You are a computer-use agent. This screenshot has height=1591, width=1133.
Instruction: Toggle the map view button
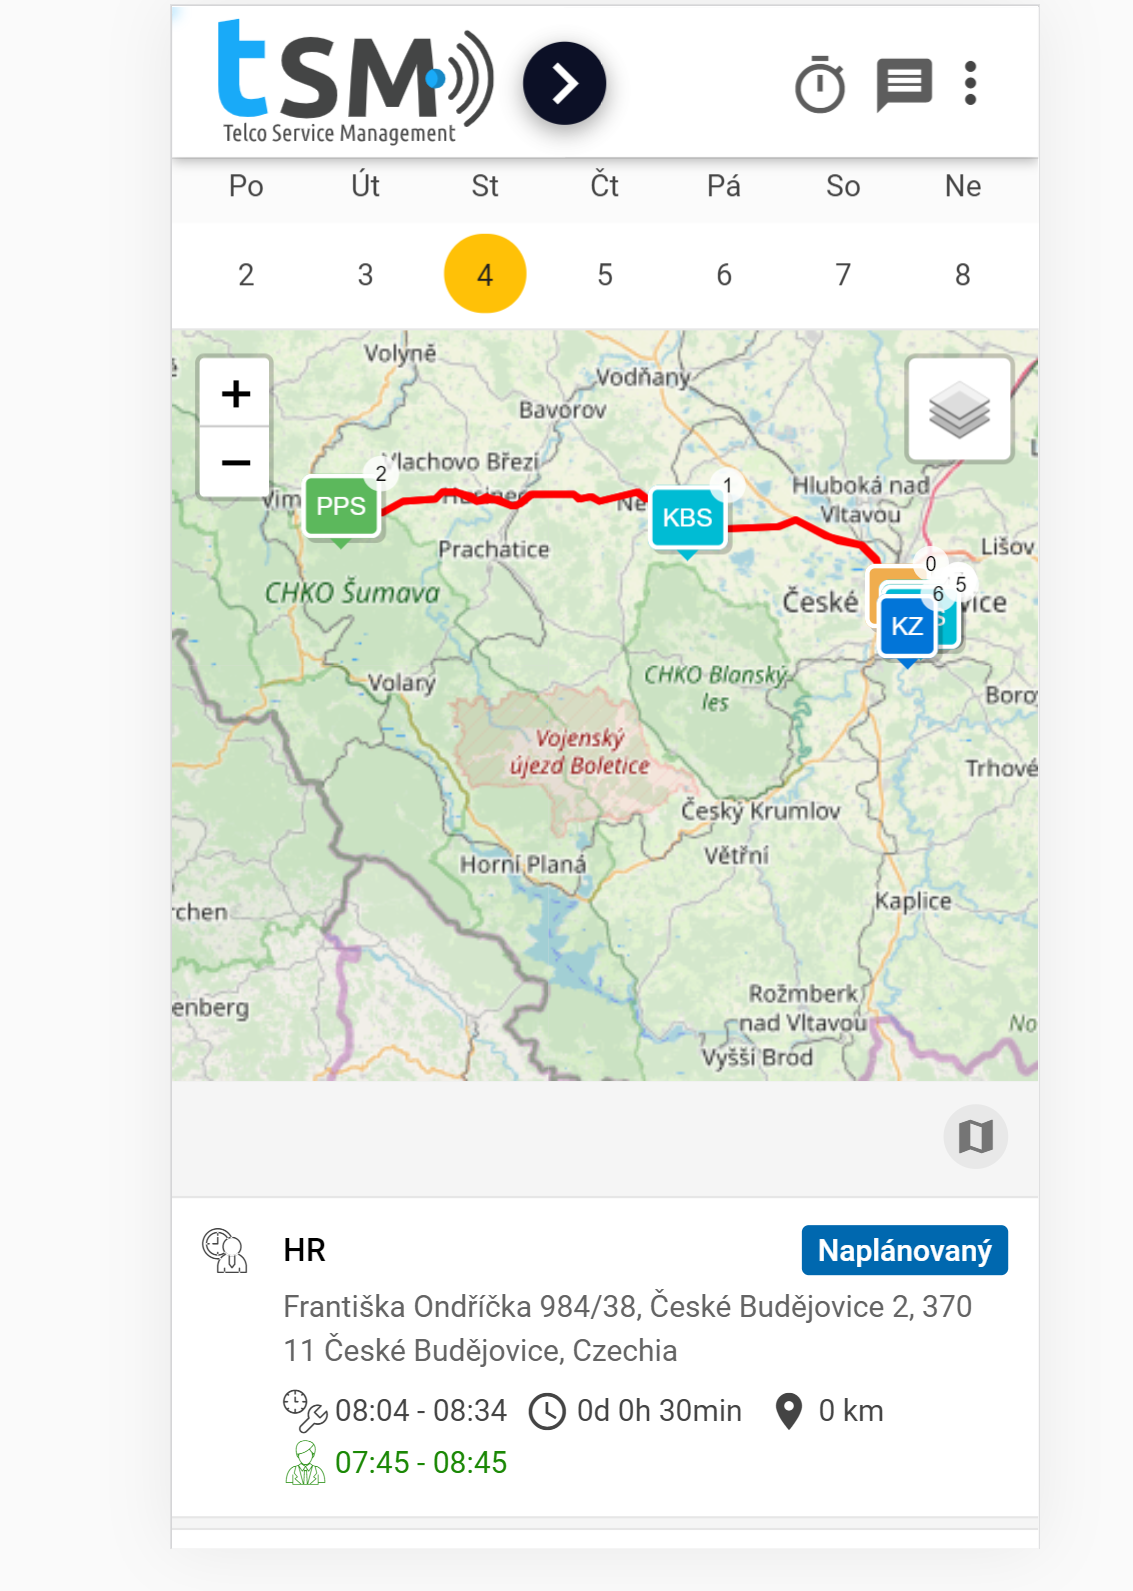pyautogui.click(x=975, y=1136)
